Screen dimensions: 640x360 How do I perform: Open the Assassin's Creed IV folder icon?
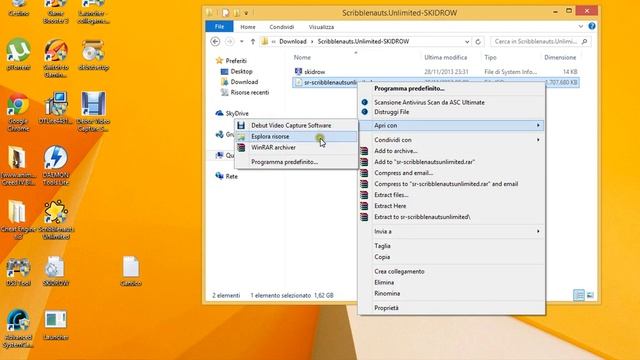click(18, 165)
